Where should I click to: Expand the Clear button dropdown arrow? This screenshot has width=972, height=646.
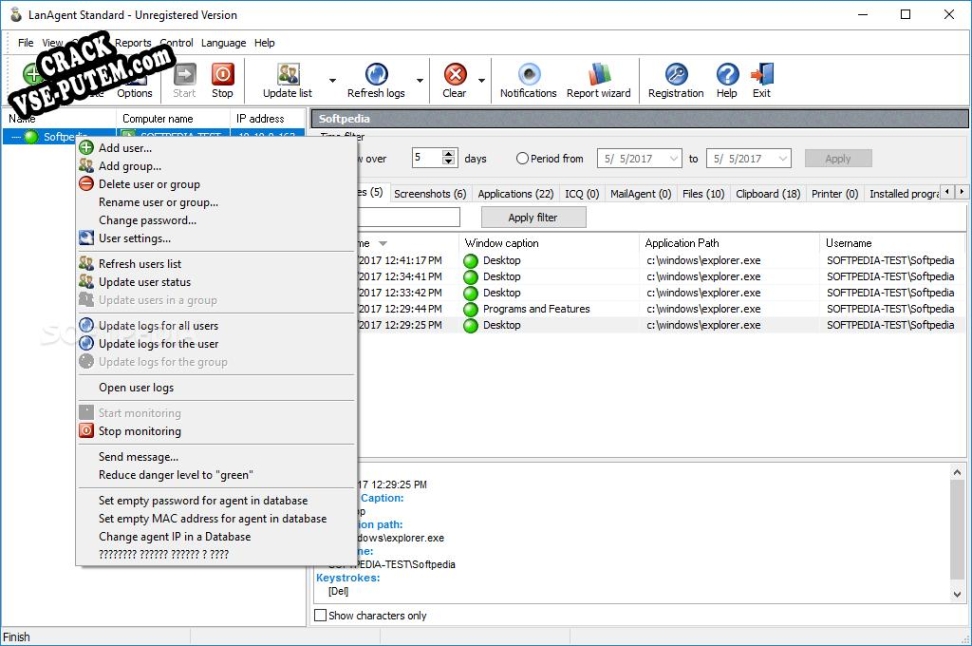point(481,81)
